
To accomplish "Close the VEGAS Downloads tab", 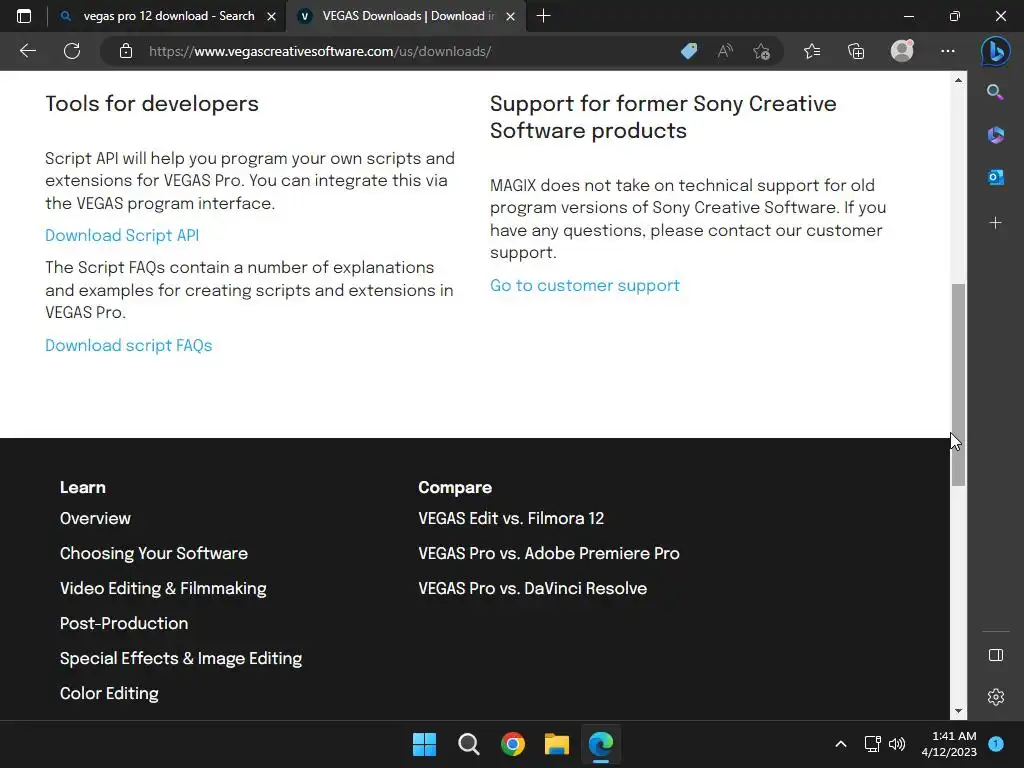I will (511, 16).
